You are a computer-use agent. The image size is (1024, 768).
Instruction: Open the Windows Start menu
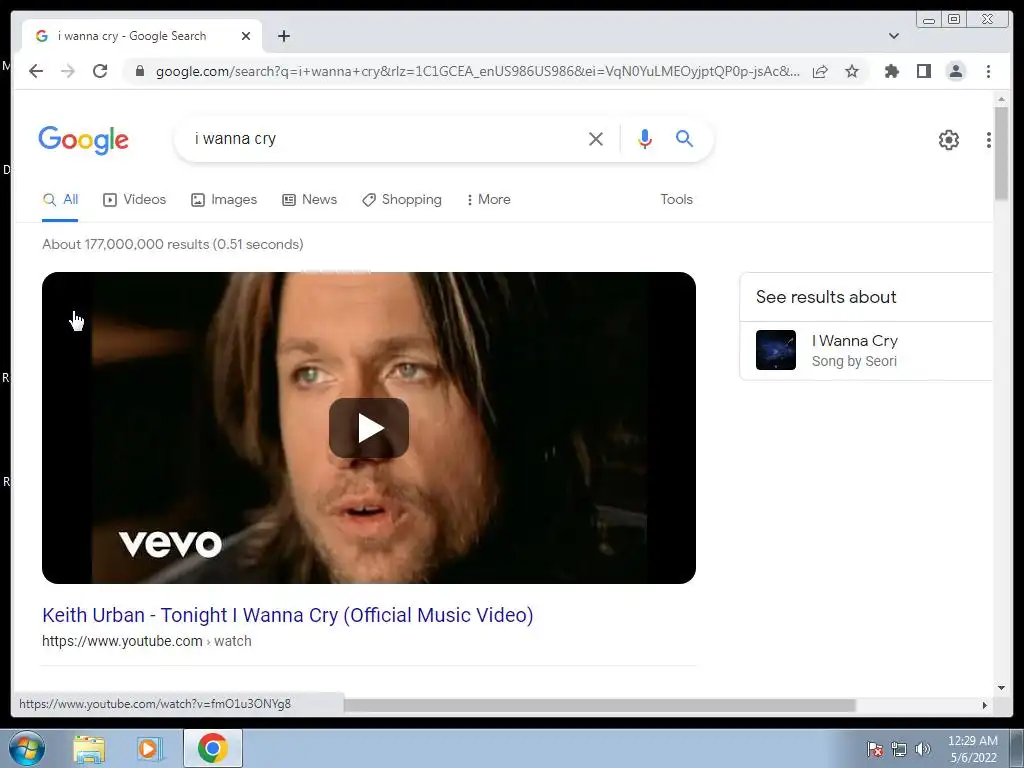pyautogui.click(x=27, y=748)
